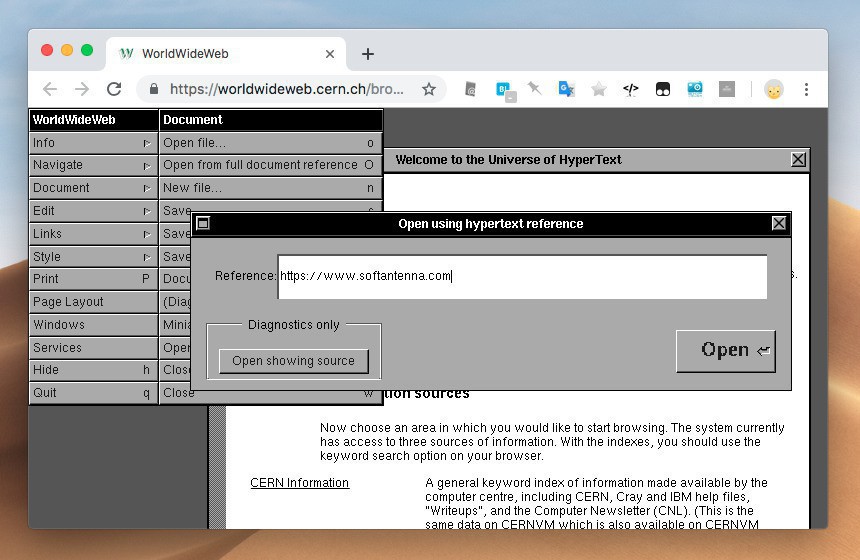
Task: Close the Open using hypertext reference dialog
Action: (779, 223)
